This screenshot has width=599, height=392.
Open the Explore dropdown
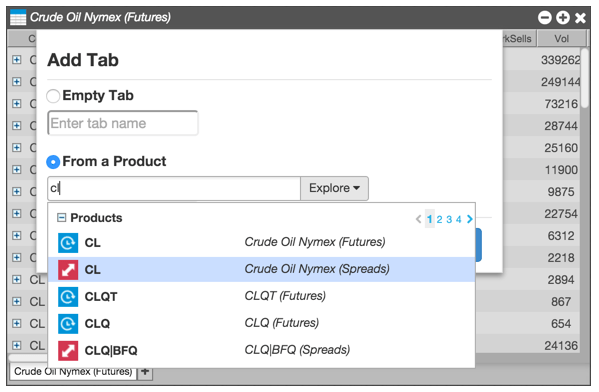[334, 188]
